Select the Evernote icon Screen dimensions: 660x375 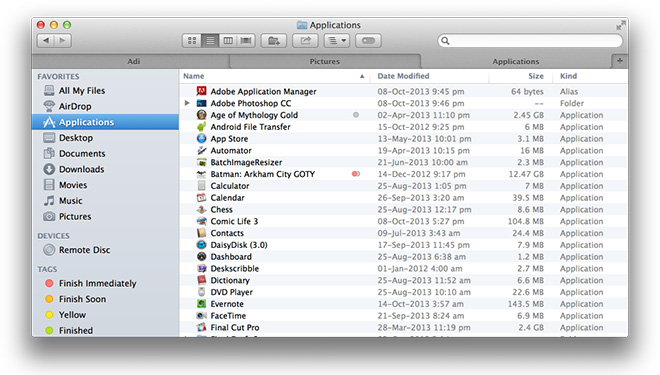pos(202,303)
